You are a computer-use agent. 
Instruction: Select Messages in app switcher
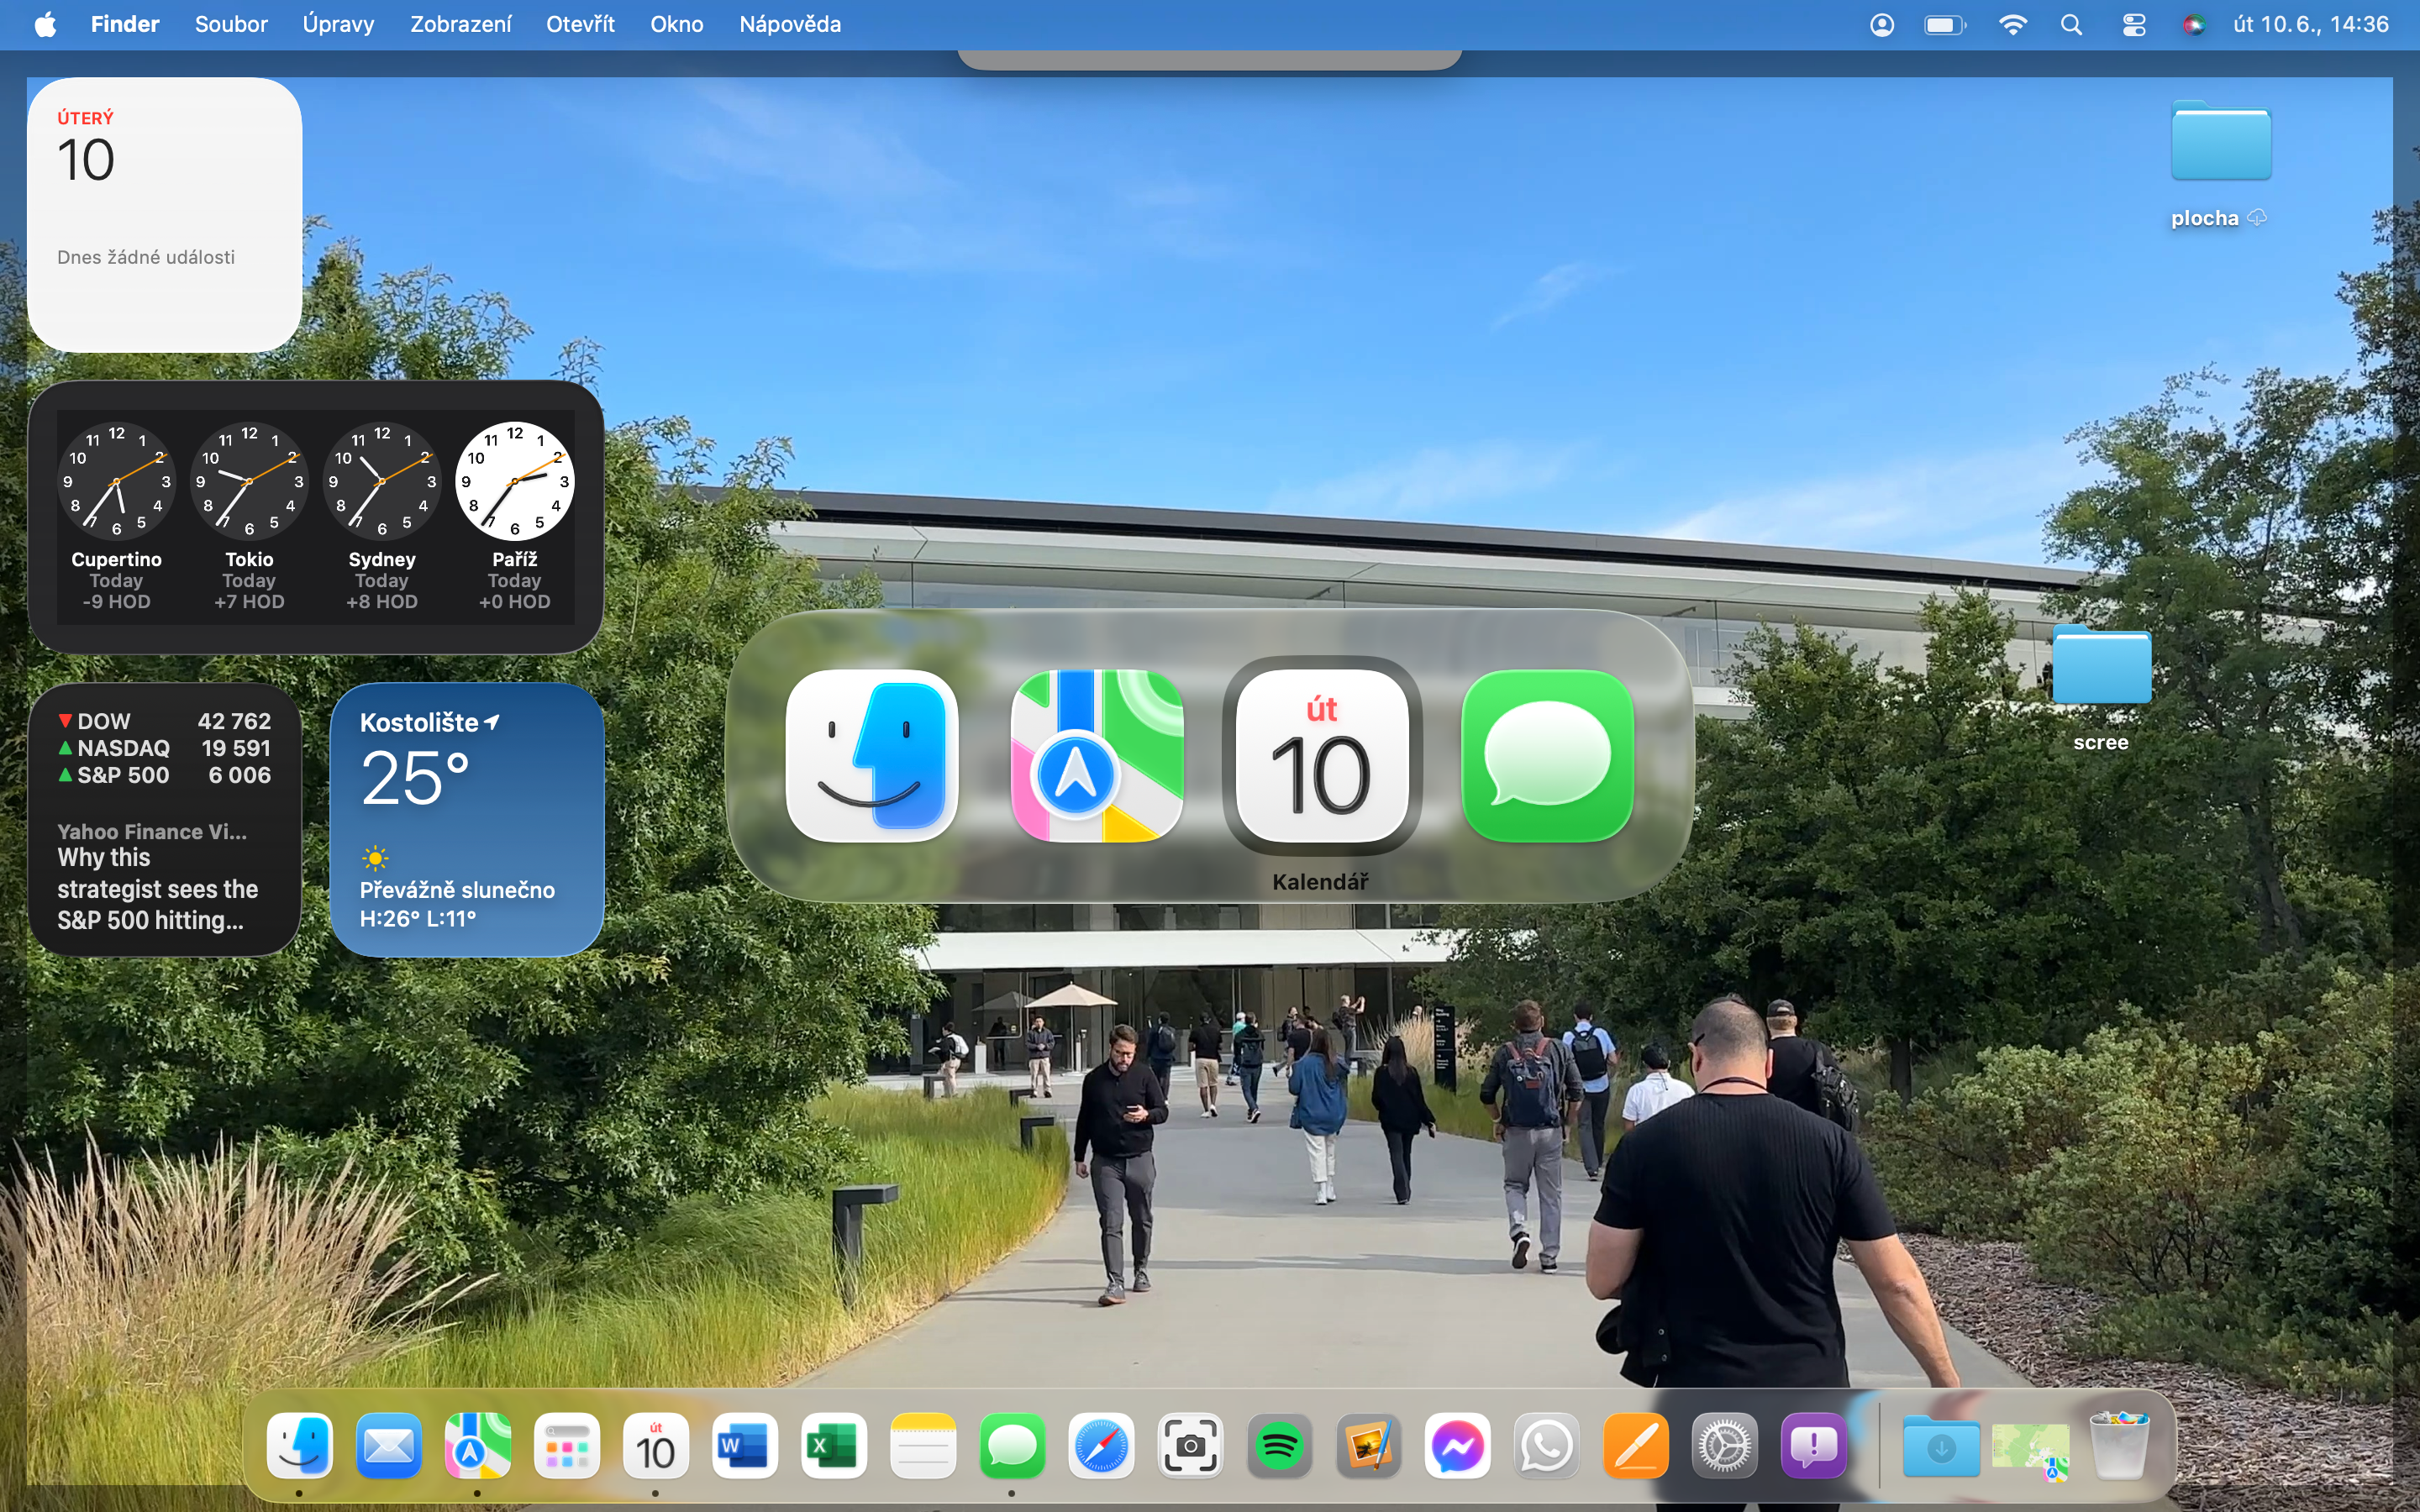pyautogui.click(x=1547, y=756)
